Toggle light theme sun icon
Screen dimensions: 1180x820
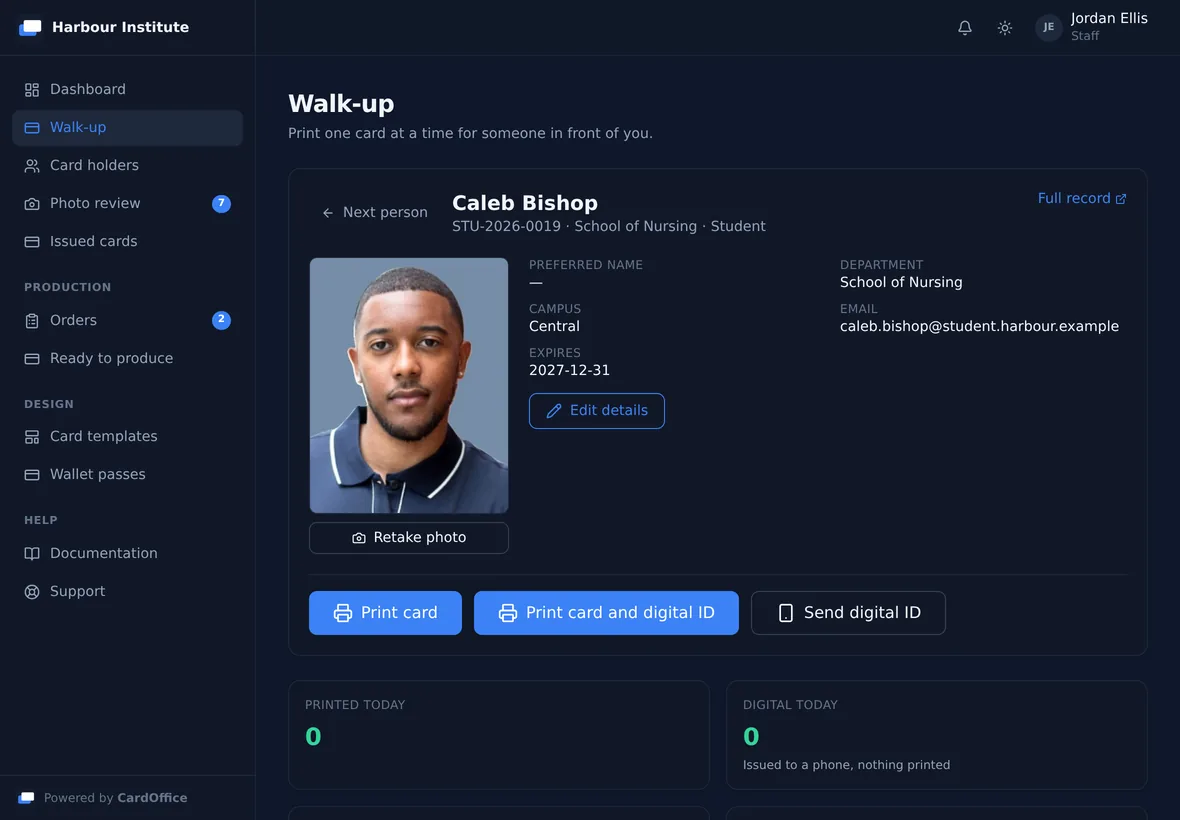1005,28
